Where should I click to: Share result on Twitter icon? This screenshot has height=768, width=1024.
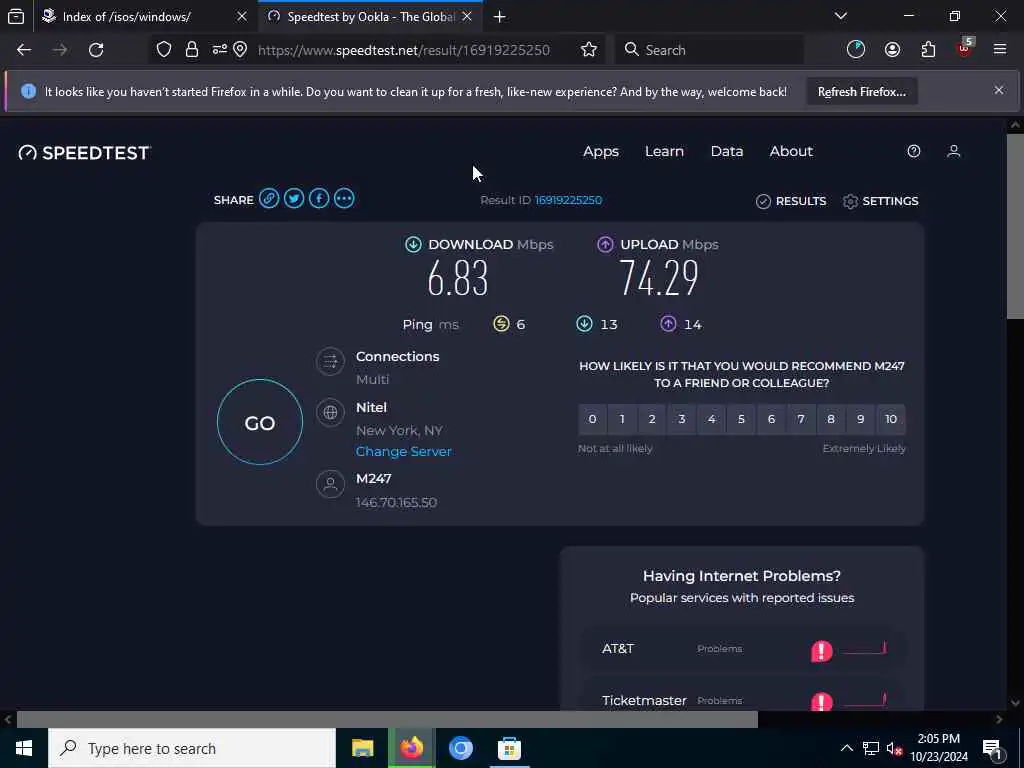(x=294, y=199)
